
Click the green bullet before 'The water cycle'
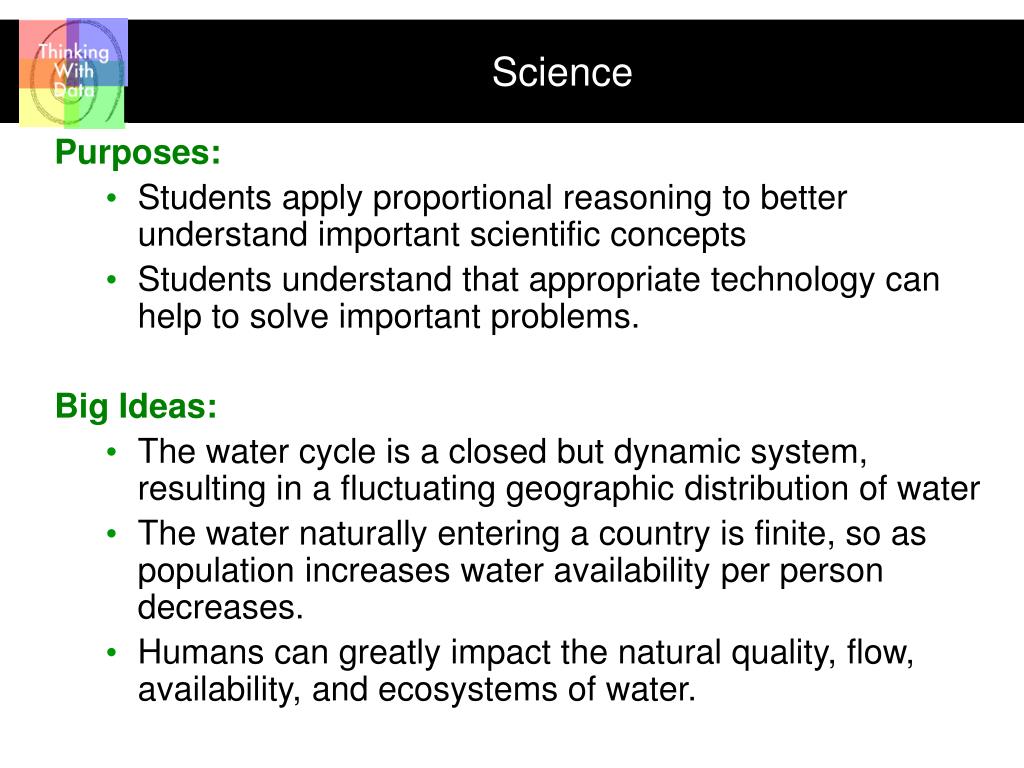coord(112,452)
